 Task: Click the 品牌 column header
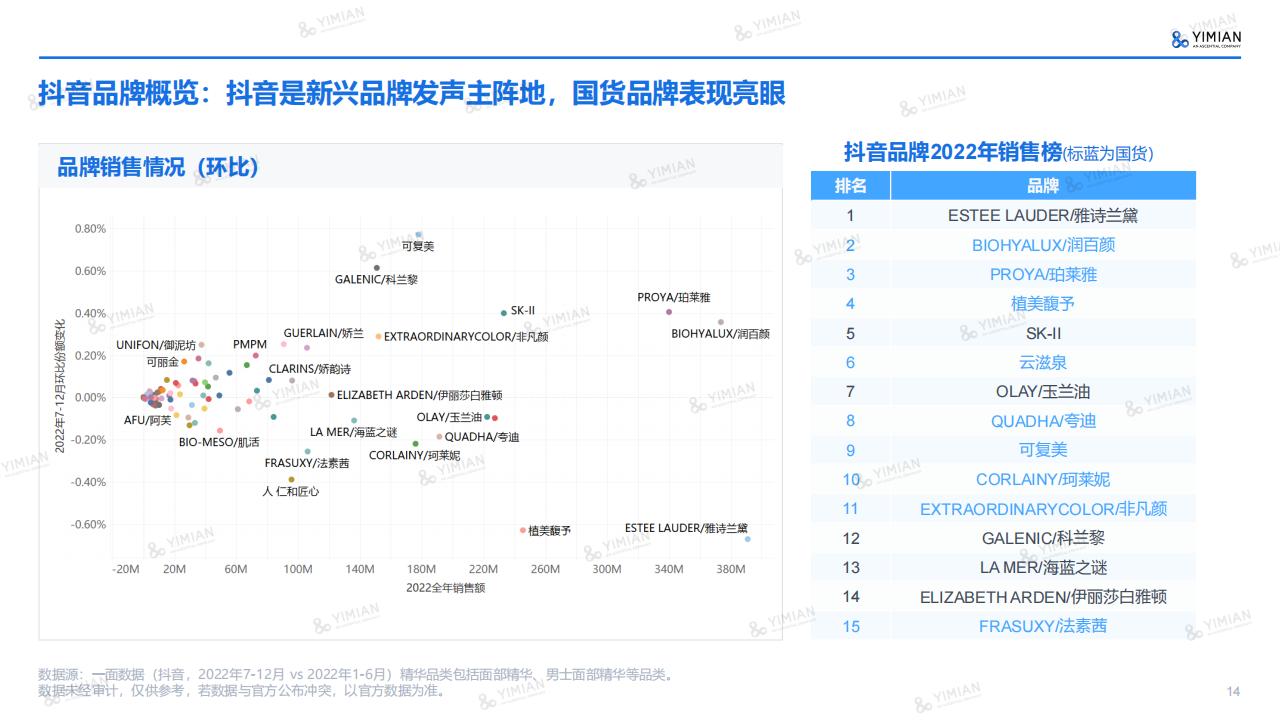[1043, 185]
